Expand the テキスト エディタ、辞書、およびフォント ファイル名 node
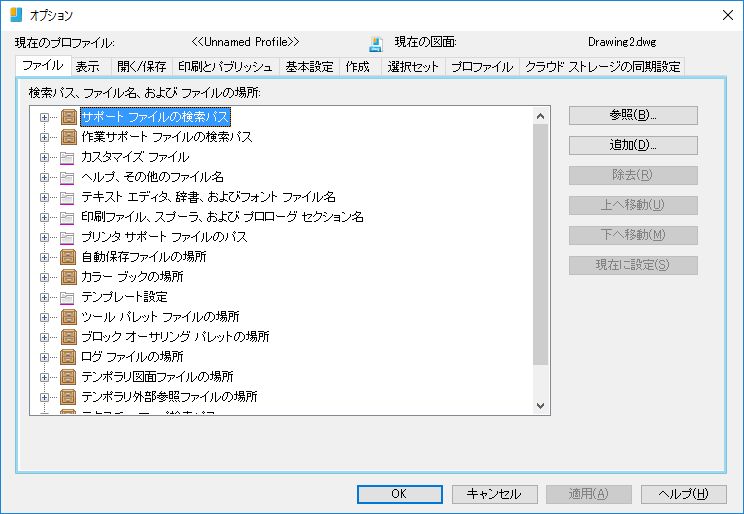This screenshot has height=514, width=744. 44,197
